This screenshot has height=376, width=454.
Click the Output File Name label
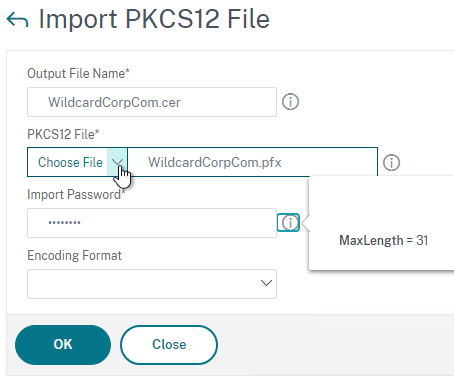(78, 73)
